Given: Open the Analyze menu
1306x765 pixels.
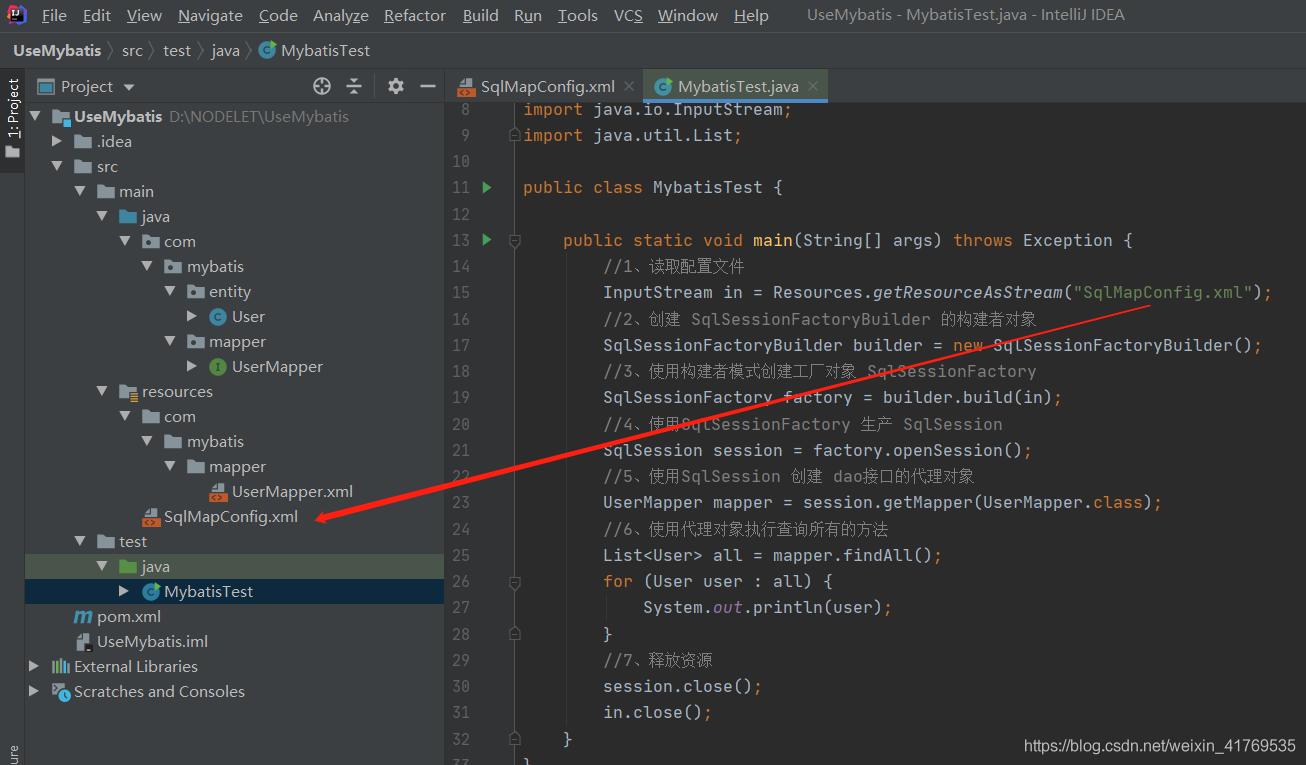Looking at the screenshot, I should pyautogui.click(x=341, y=15).
